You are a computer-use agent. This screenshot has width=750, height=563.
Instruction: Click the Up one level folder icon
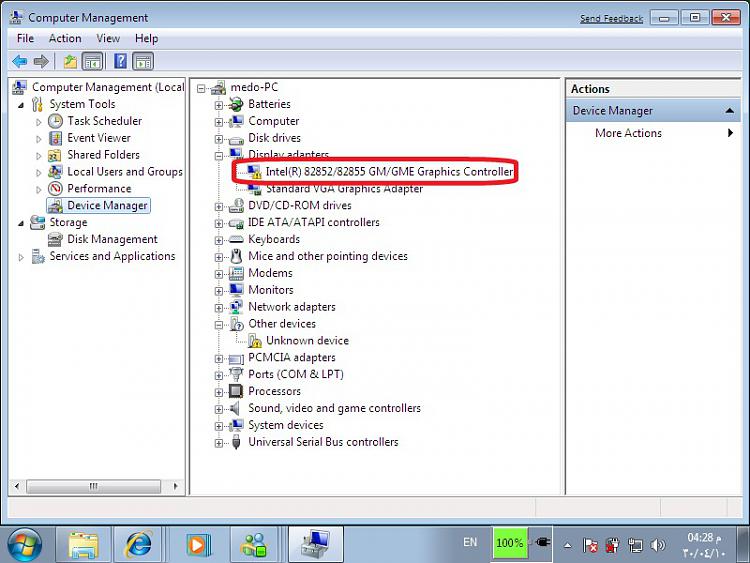tap(70, 61)
